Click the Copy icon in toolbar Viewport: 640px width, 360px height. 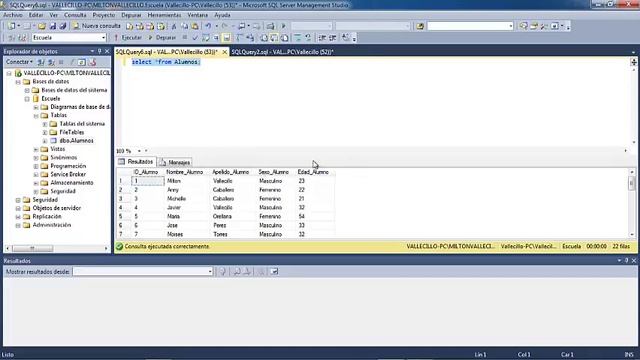(x=184, y=26)
